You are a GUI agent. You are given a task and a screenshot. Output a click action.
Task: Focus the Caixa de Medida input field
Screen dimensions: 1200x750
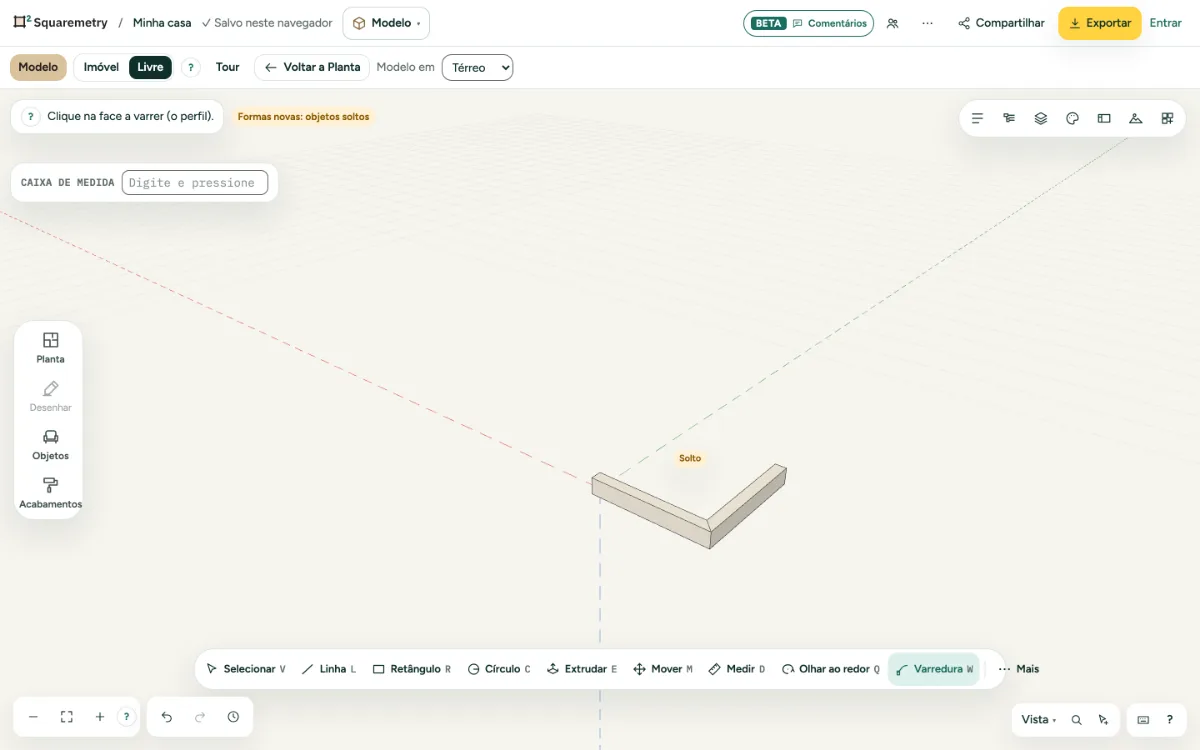[195, 182]
